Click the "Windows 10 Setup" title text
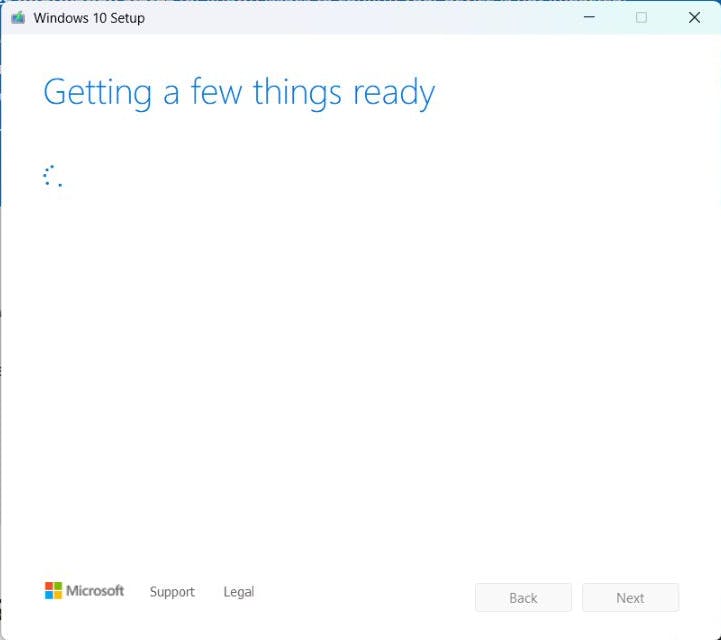This screenshot has height=640, width=721. point(89,18)
